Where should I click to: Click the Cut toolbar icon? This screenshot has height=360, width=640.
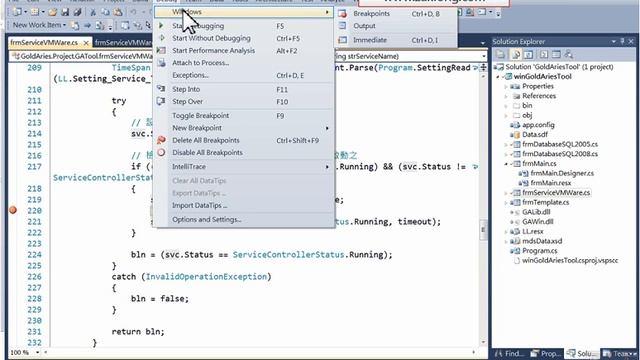[93, 12]
